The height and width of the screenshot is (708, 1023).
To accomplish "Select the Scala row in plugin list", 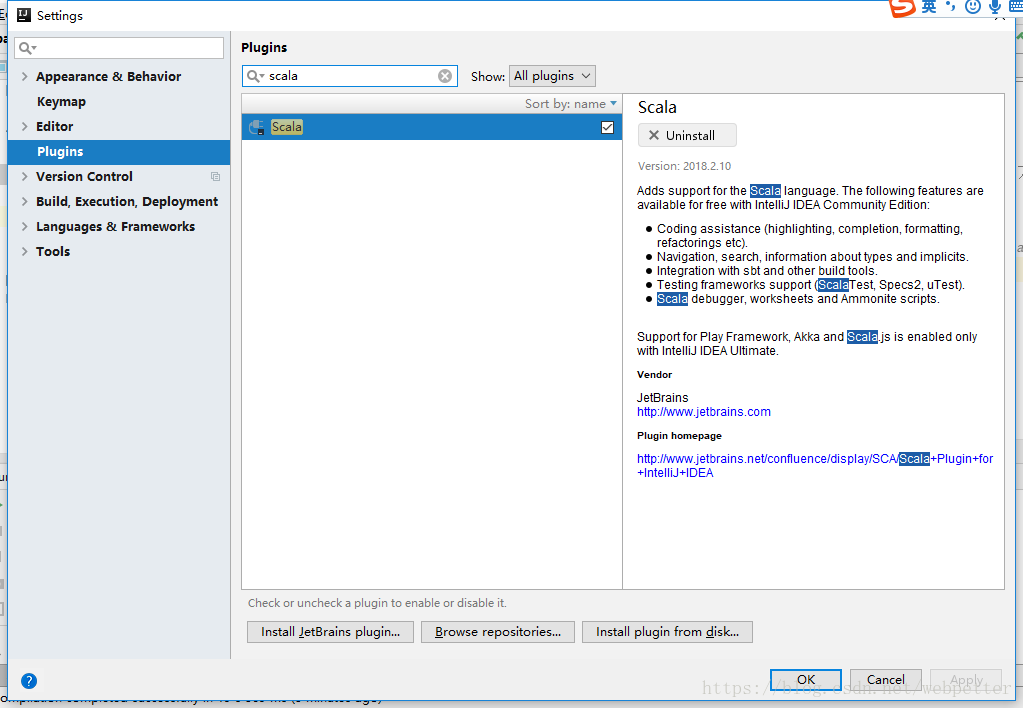I will [432, 127].
